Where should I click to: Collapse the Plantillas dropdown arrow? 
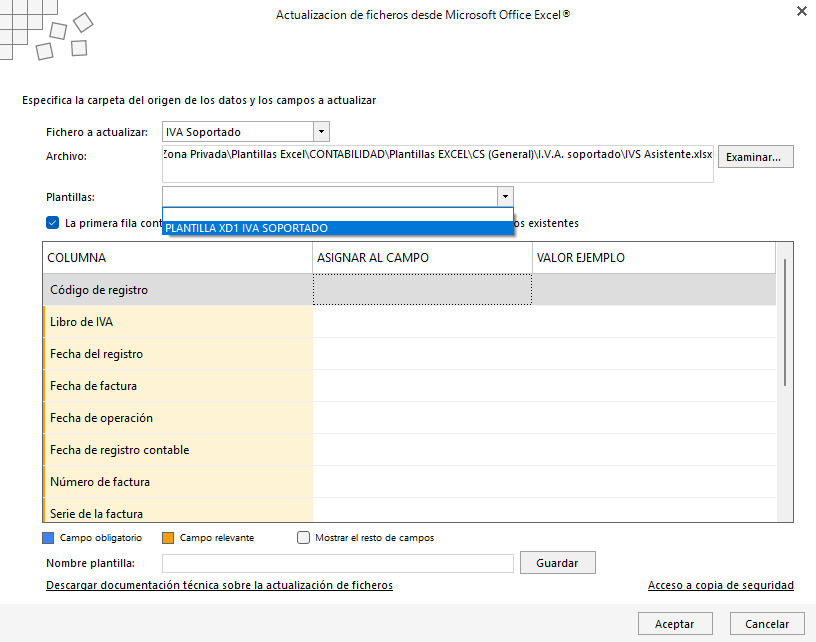[x=505, y=197]
